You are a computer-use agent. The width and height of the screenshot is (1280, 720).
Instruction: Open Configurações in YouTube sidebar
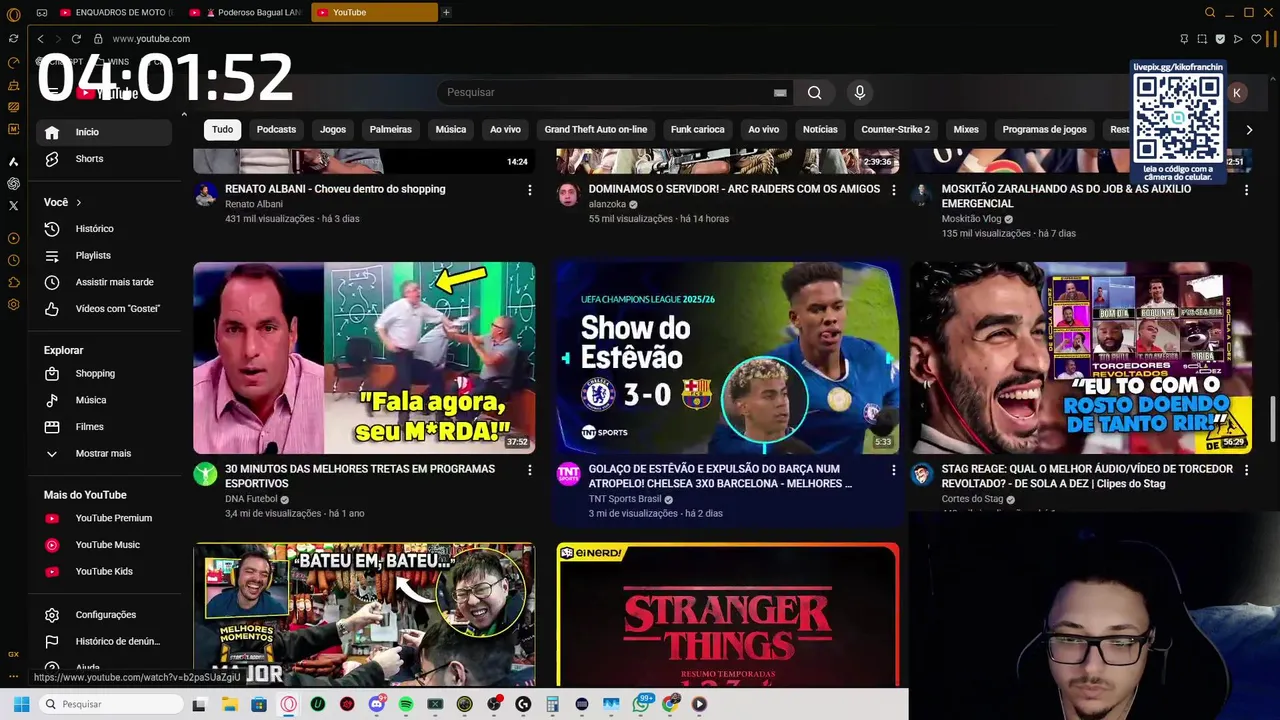pyautogui.click(x=106, y=615)
